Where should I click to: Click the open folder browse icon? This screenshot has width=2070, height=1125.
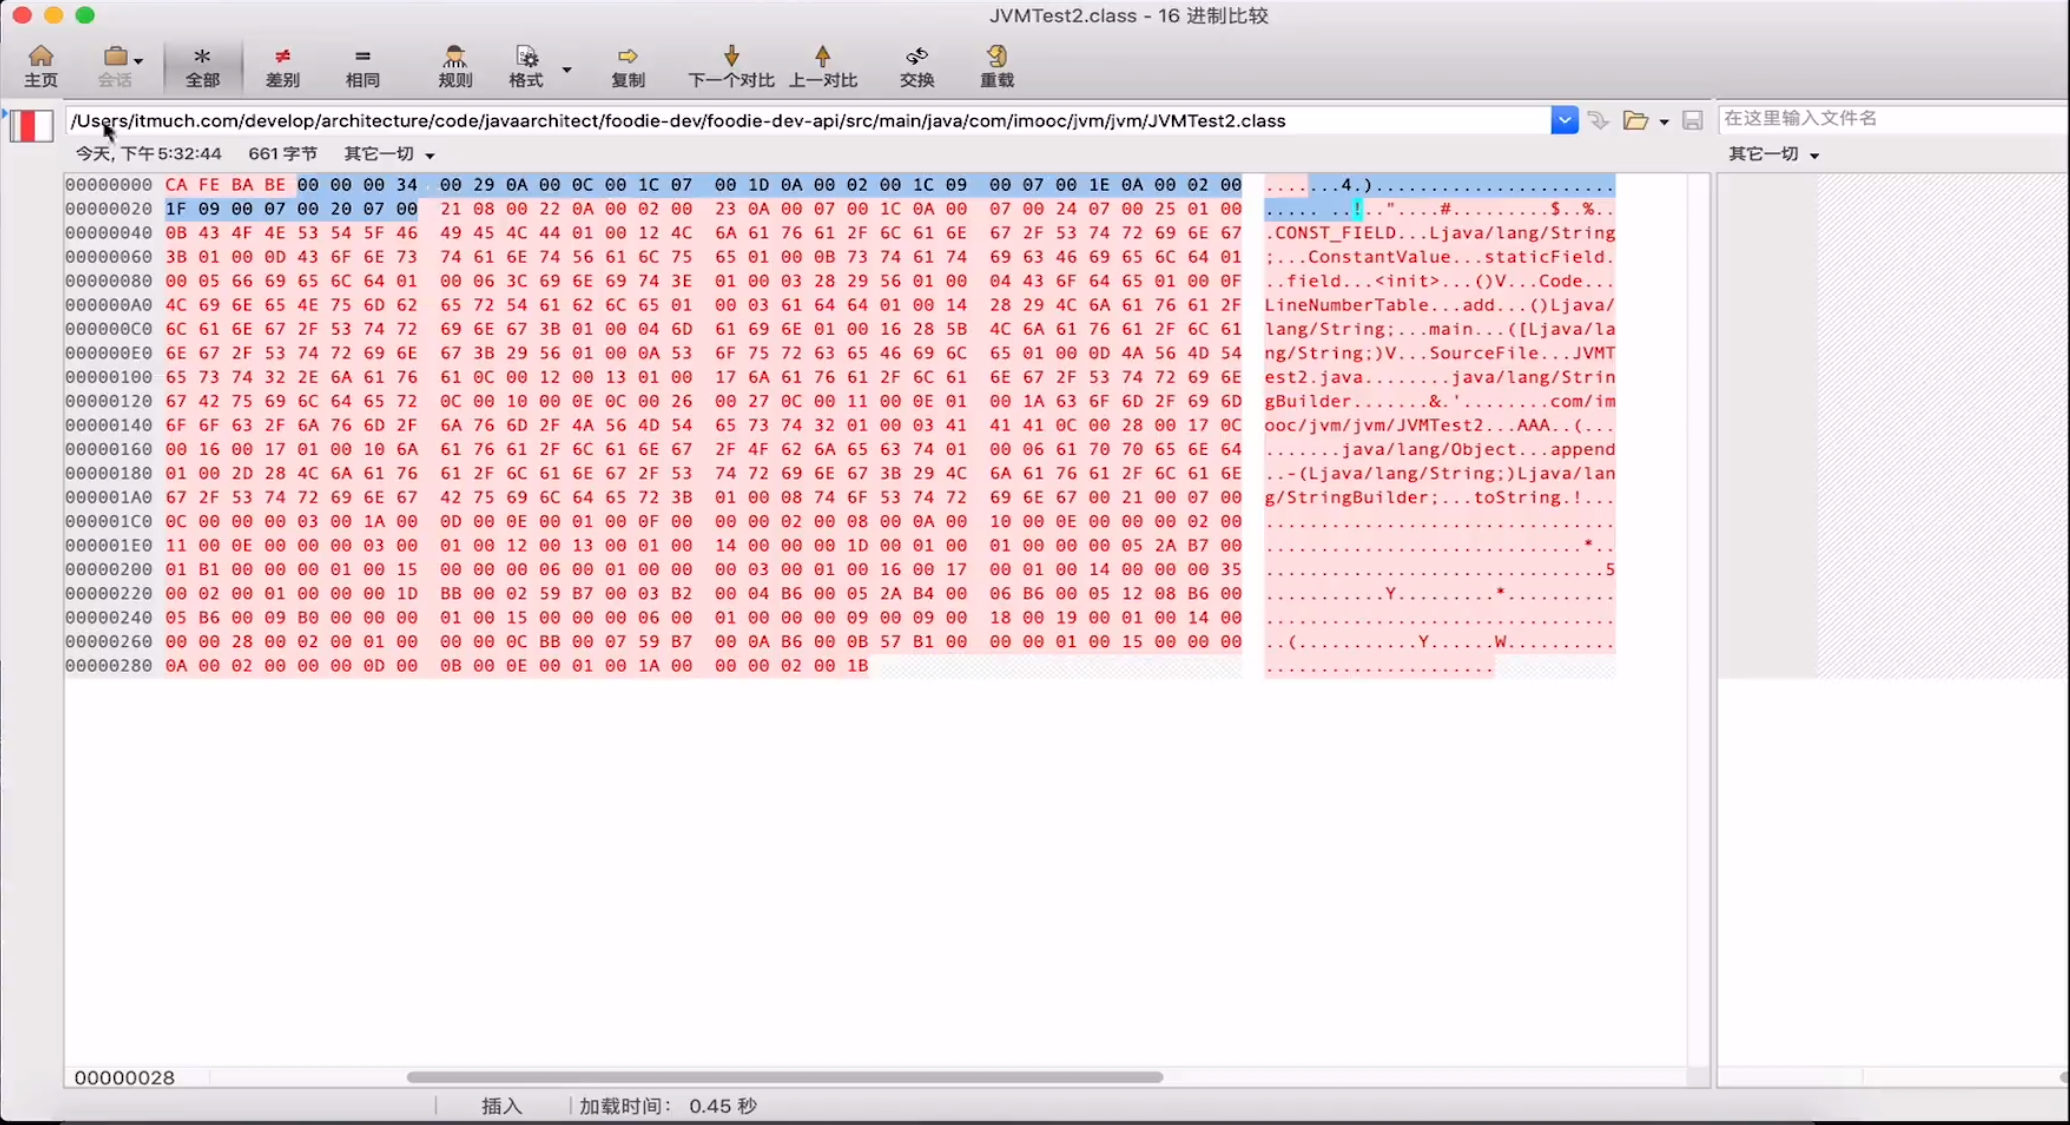1636,121
